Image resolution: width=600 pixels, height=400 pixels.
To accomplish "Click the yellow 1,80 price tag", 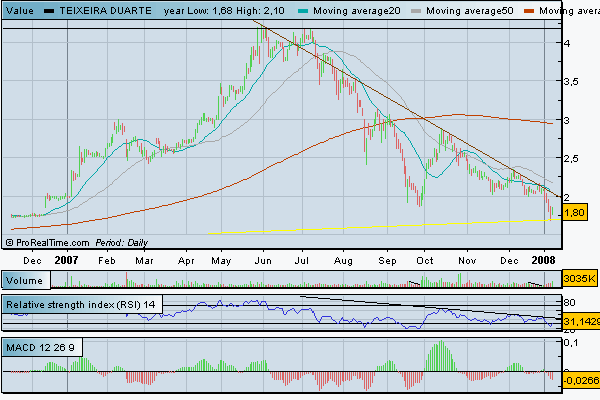I will tap(574, 212).
